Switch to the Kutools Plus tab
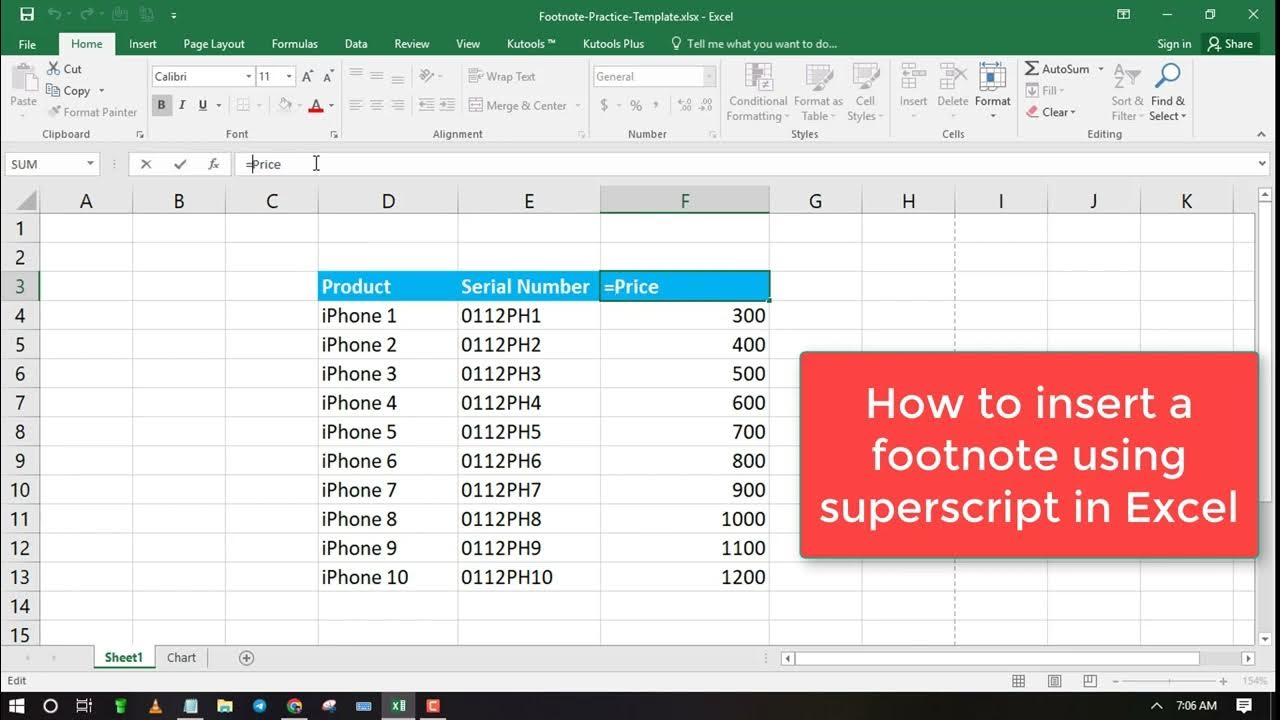Viewport: 1280px width, 720px height. [x=614, y=44]
